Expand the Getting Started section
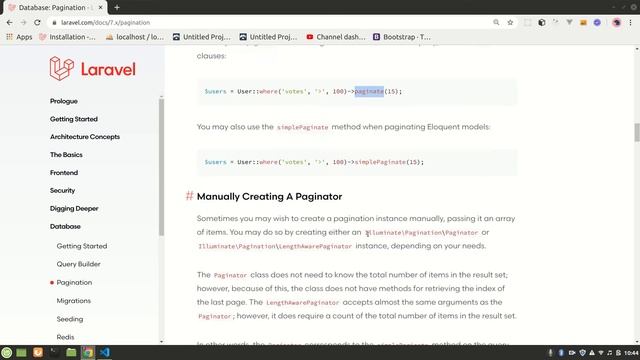This screenshot has height=360, width=640. [x=74, y=119]
